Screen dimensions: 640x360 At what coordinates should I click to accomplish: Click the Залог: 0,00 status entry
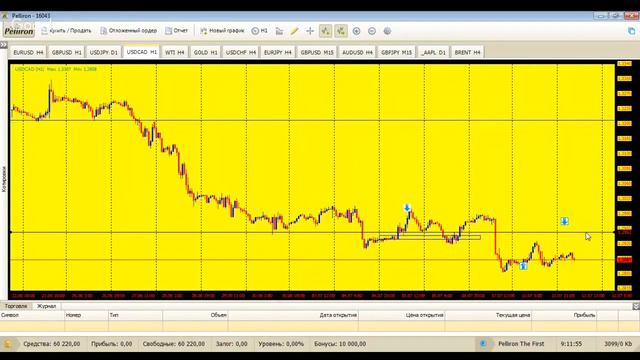pyautogui.click(x=231, y=344)
